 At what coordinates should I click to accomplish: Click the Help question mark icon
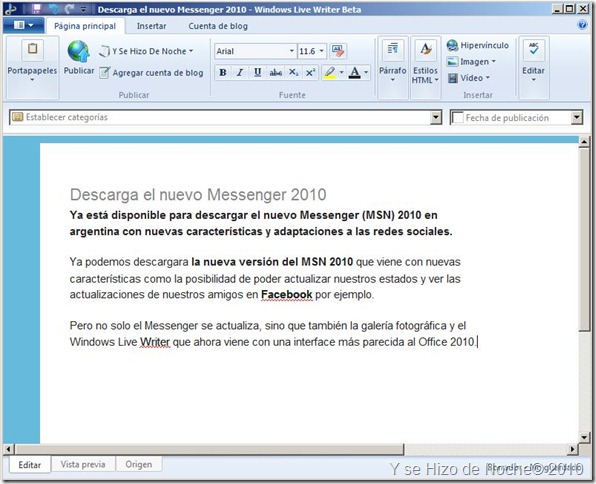(x=582, y=25)
